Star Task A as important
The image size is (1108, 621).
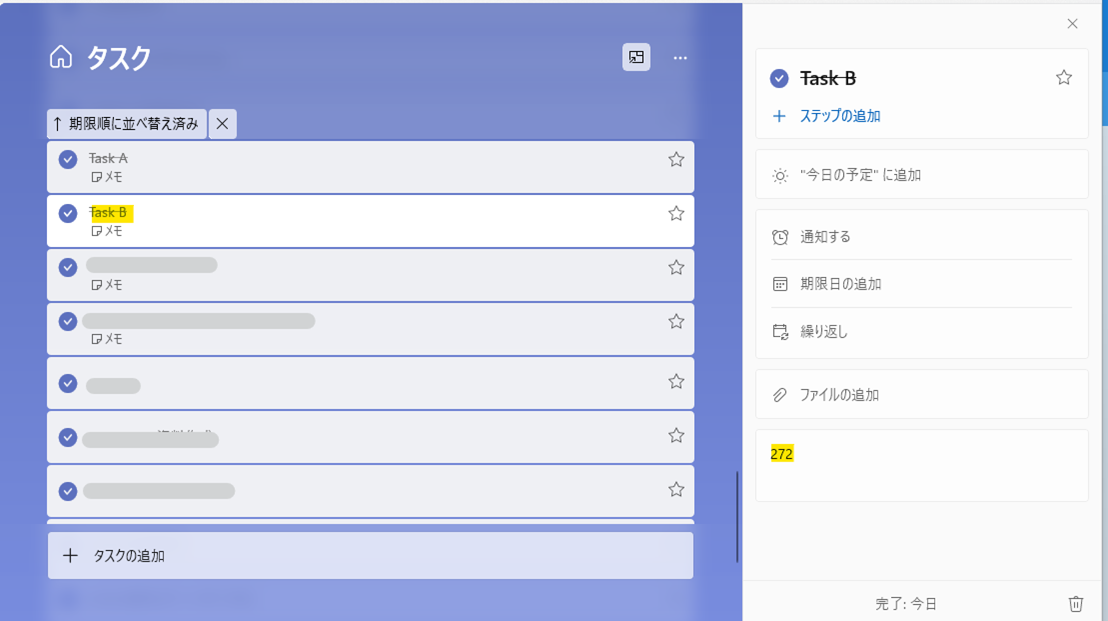[676, 160]
